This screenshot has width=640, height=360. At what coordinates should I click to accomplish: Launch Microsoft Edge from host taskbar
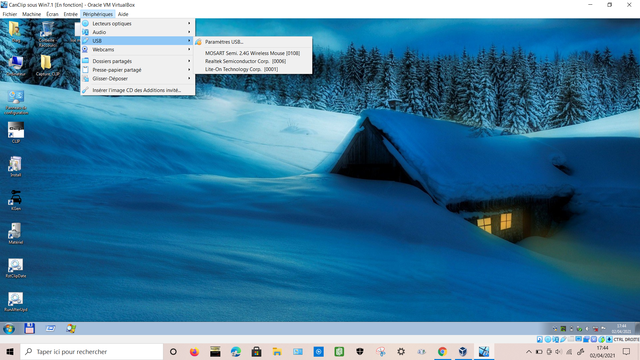[236, 351]
